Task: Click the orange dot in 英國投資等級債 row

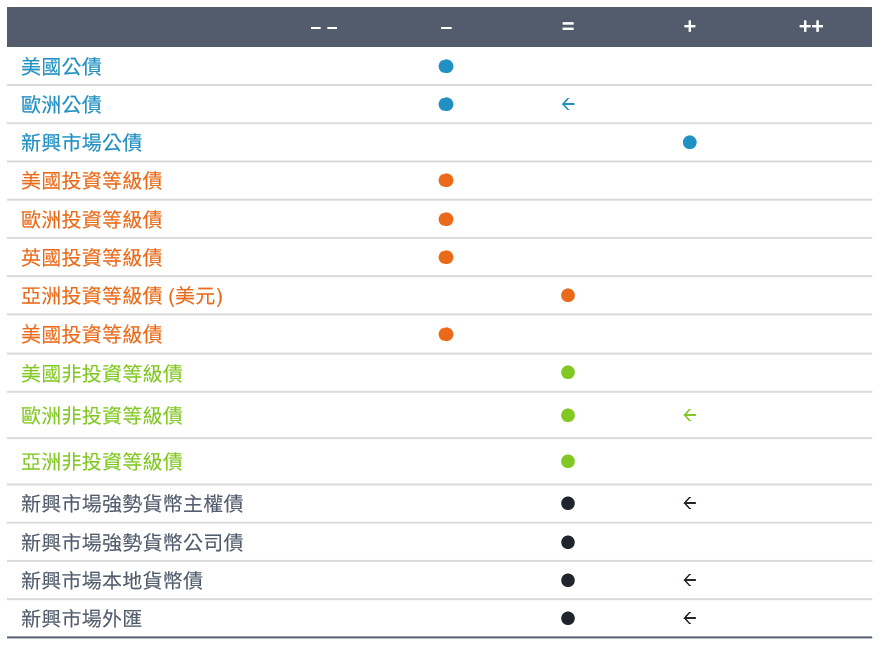Action: (x=446, y=257)
